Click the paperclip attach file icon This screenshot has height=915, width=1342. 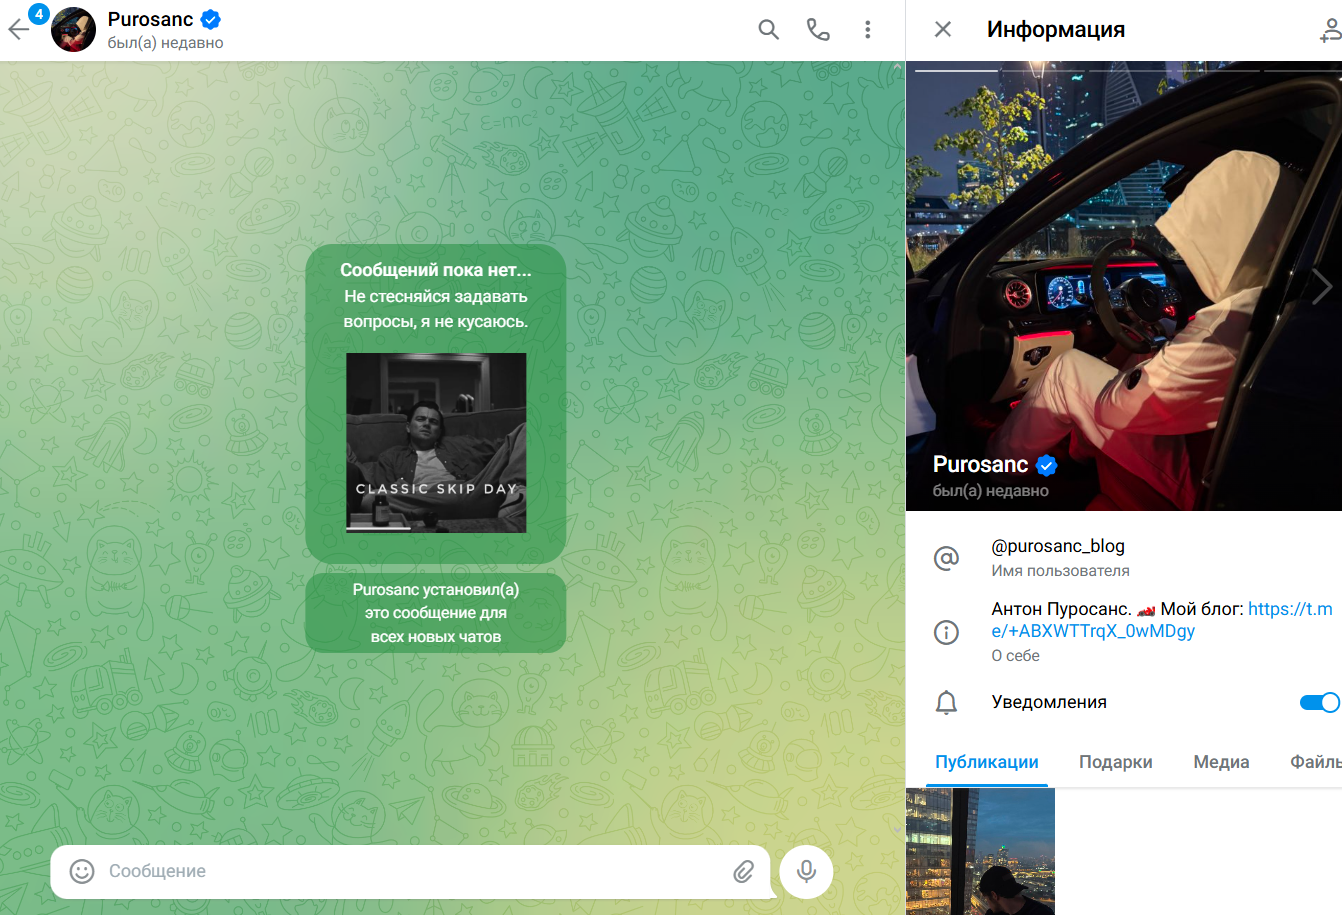(743, 871)
